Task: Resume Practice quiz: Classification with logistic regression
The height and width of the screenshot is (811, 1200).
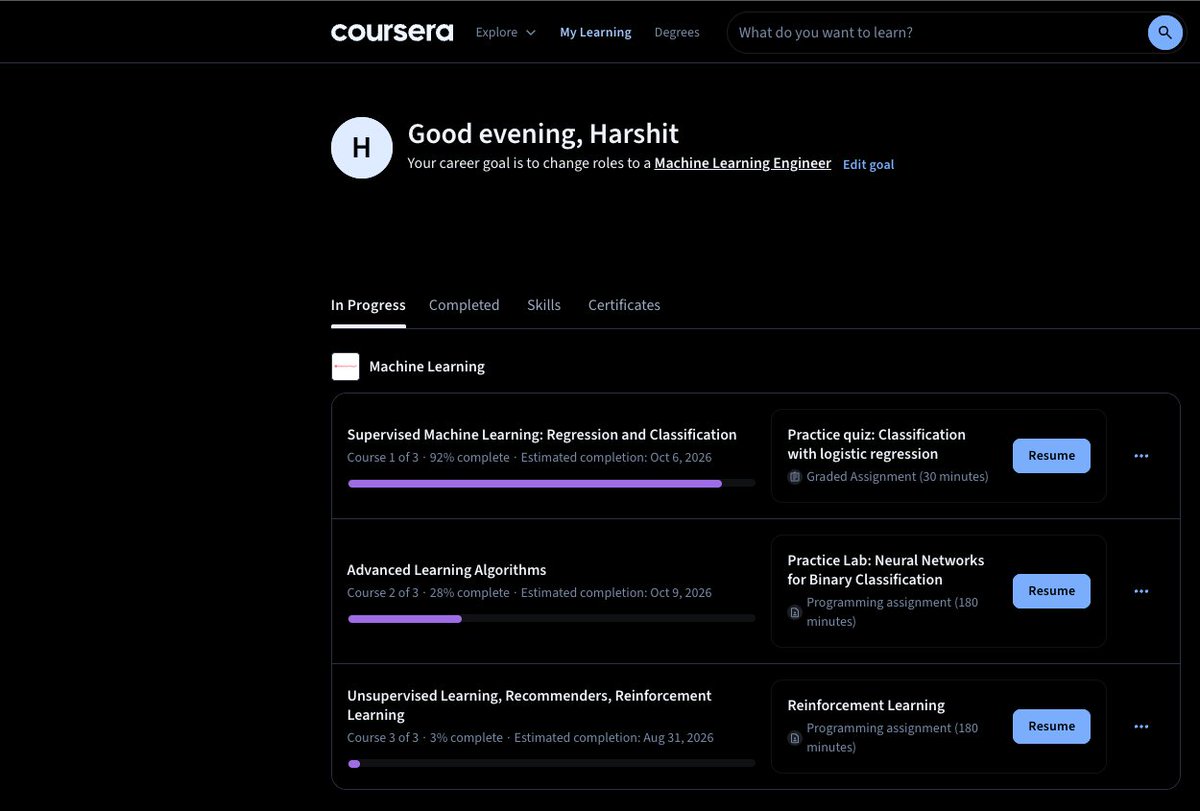Action: click(1051, 456)
